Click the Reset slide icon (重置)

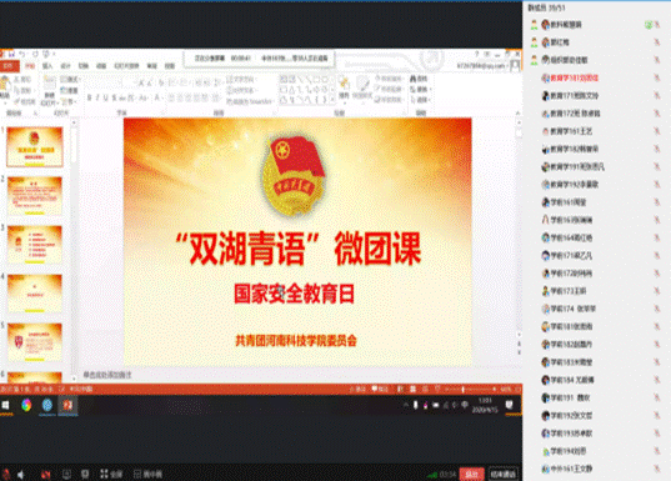[x=64, y=90]
